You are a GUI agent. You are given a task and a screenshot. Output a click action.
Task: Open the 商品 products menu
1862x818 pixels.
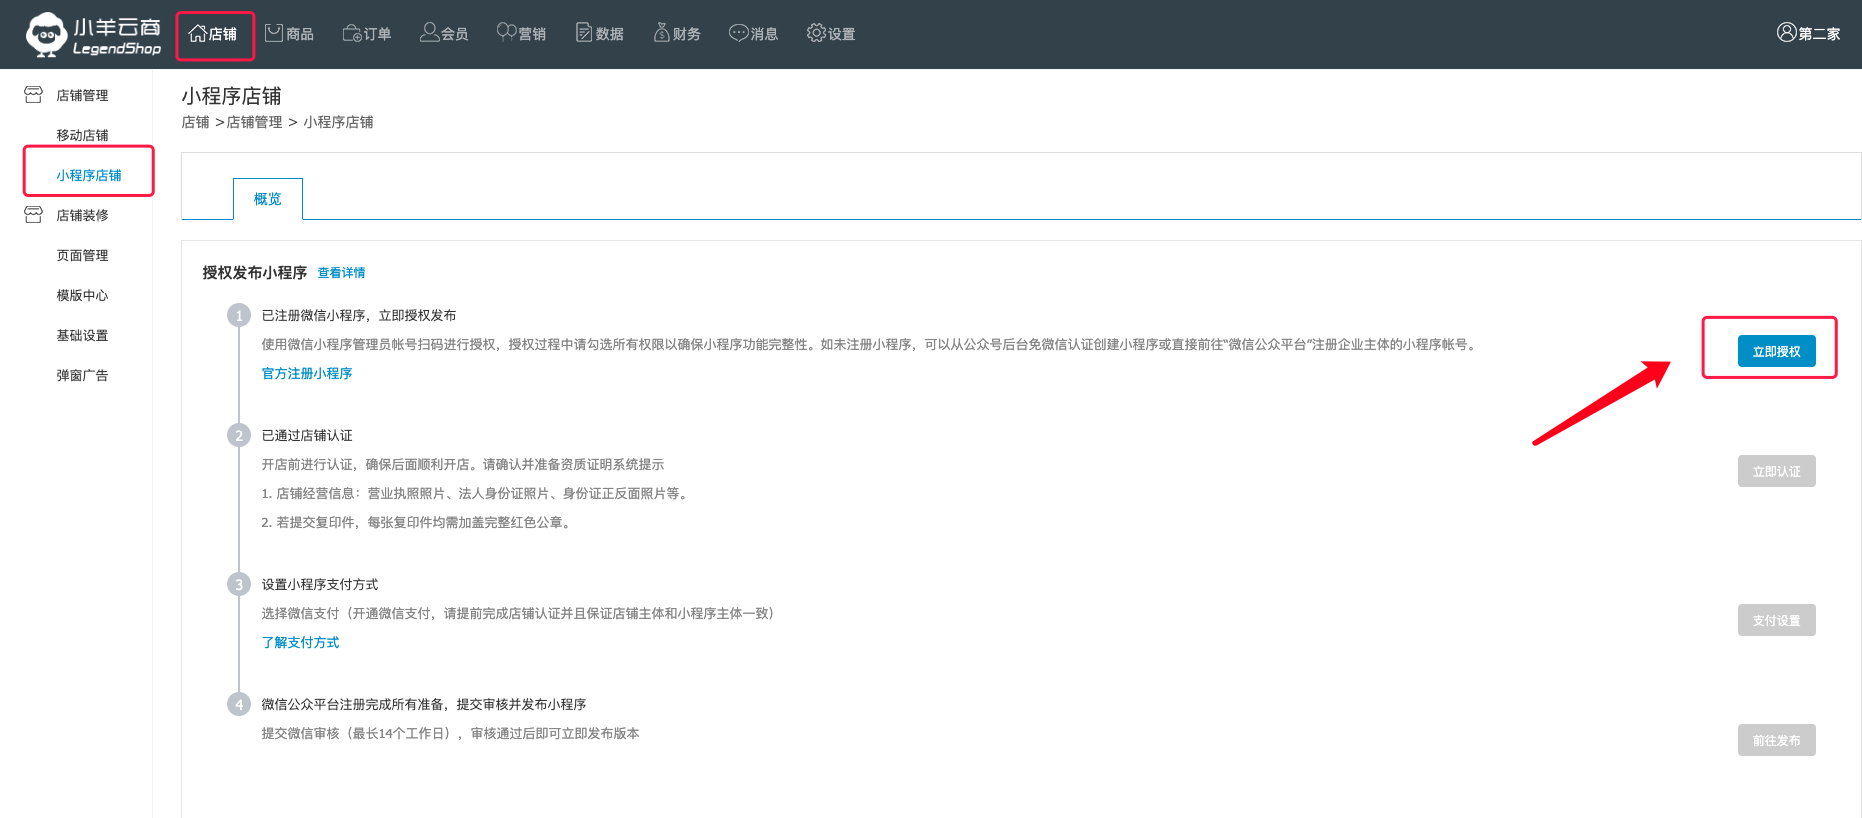pyautogui.click(x=290, y=34)
